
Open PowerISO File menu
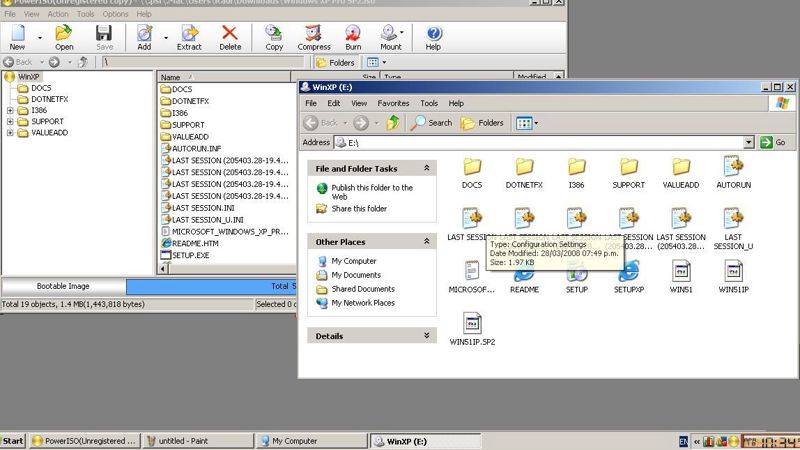[10, 14]
